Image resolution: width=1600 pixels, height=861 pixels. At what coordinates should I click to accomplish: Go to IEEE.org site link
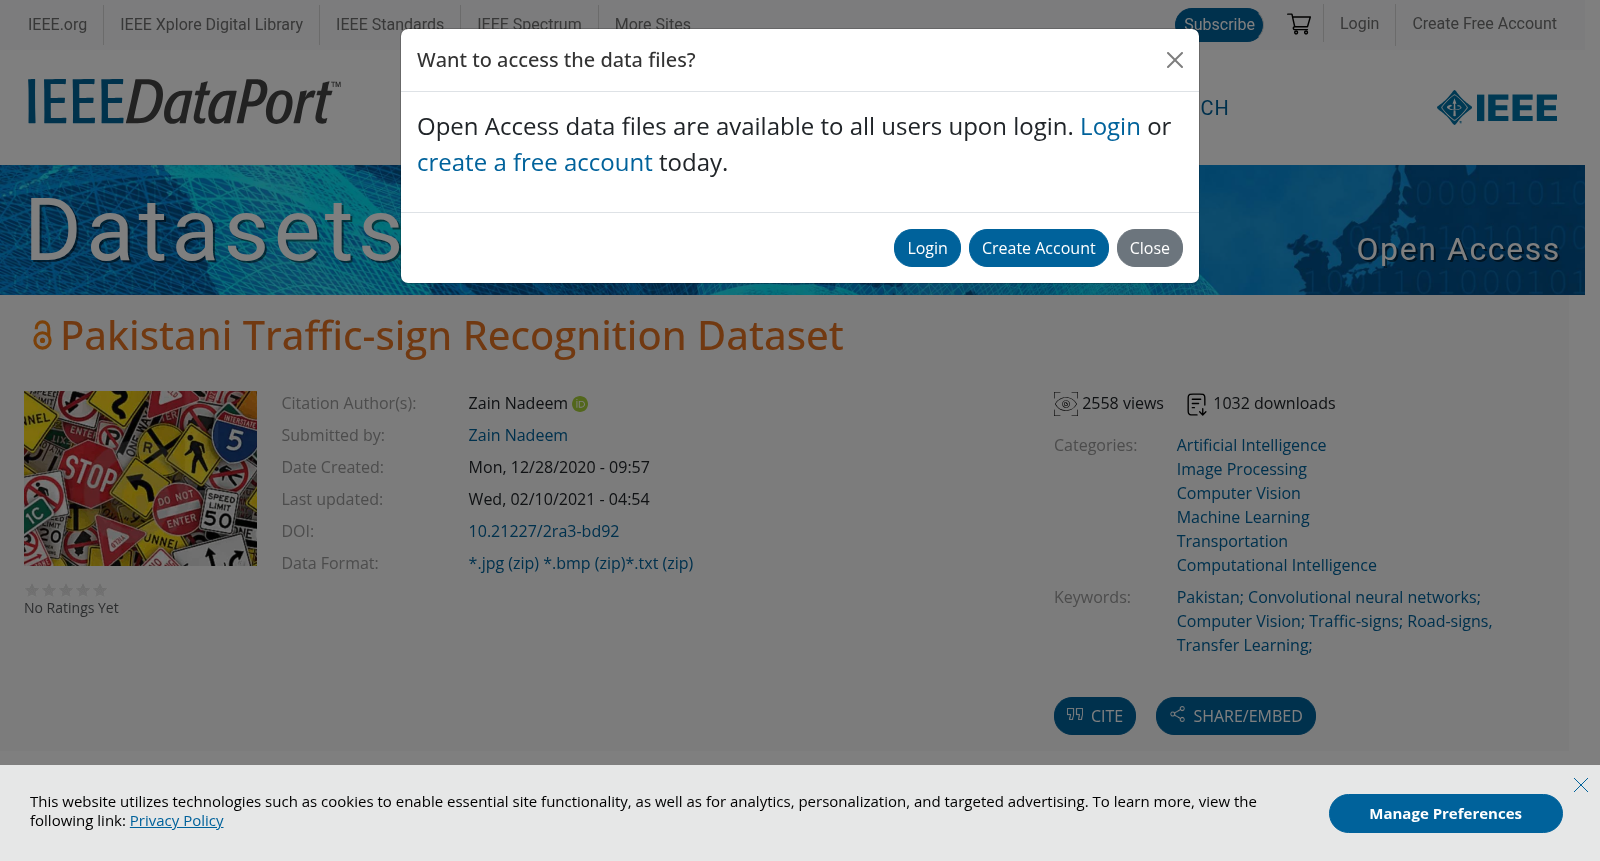click(57, 24)
